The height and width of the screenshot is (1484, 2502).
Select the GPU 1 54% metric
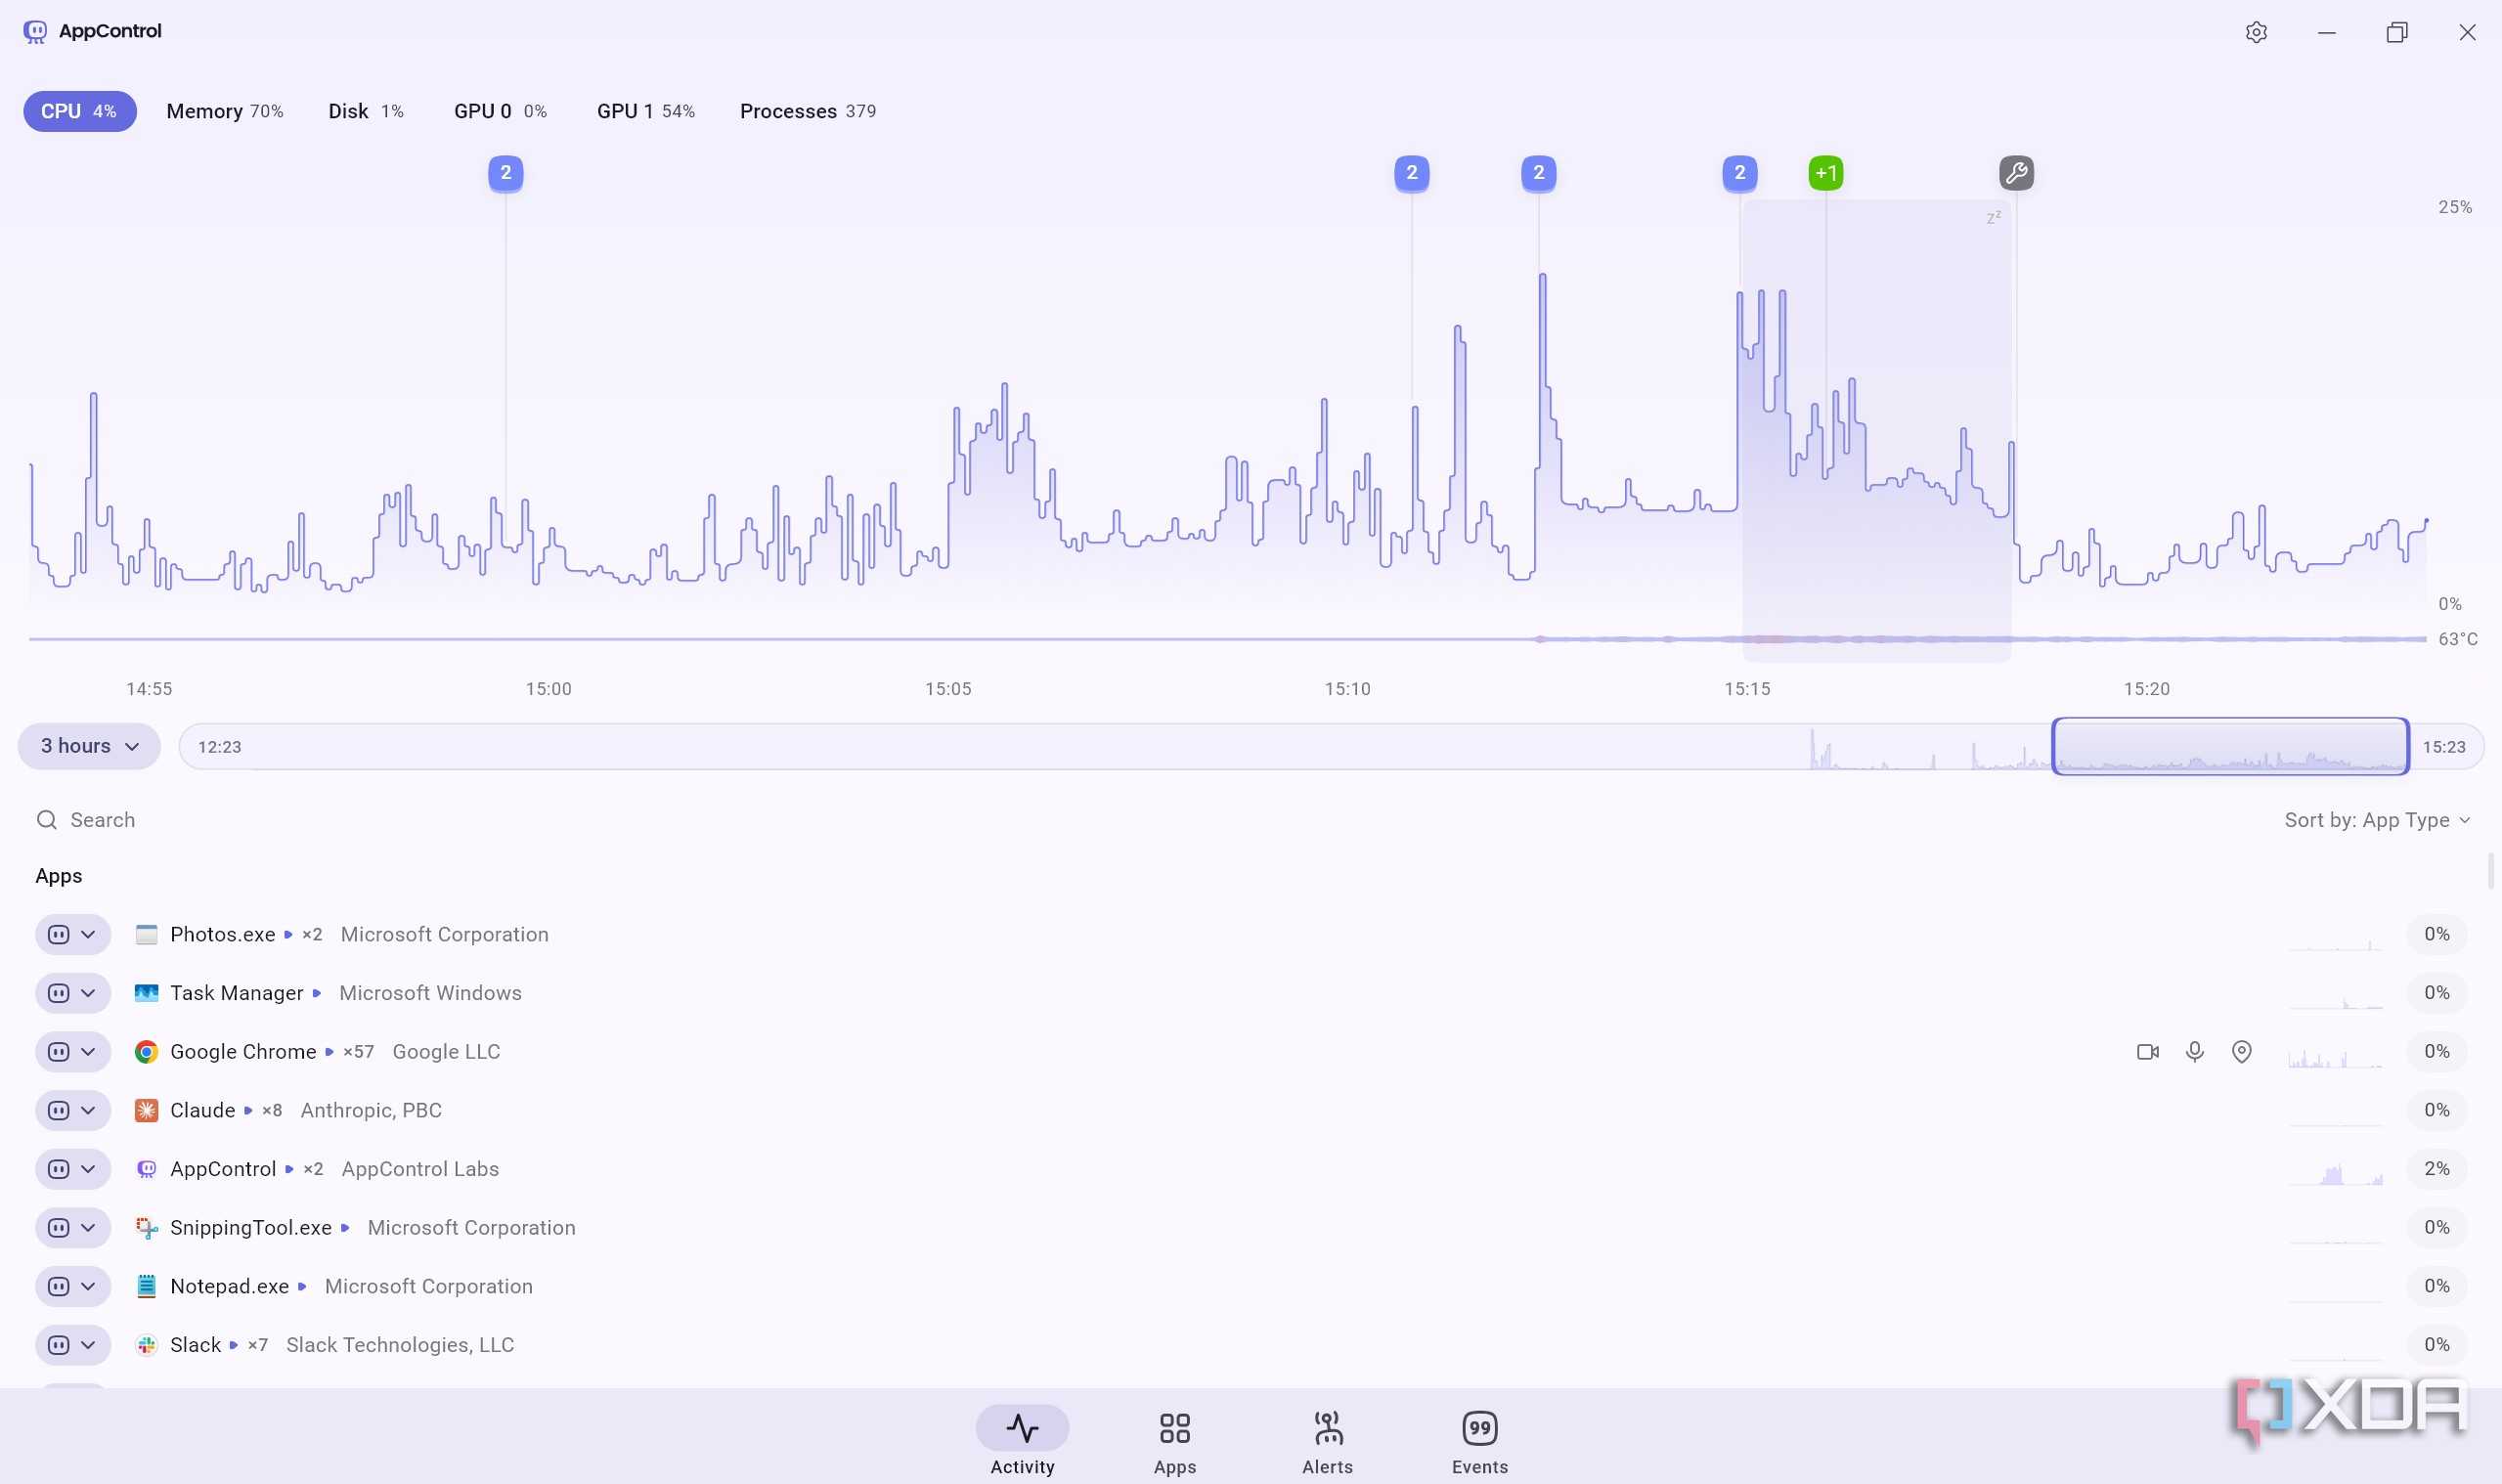pyautogui.click(x=646, y=111)
